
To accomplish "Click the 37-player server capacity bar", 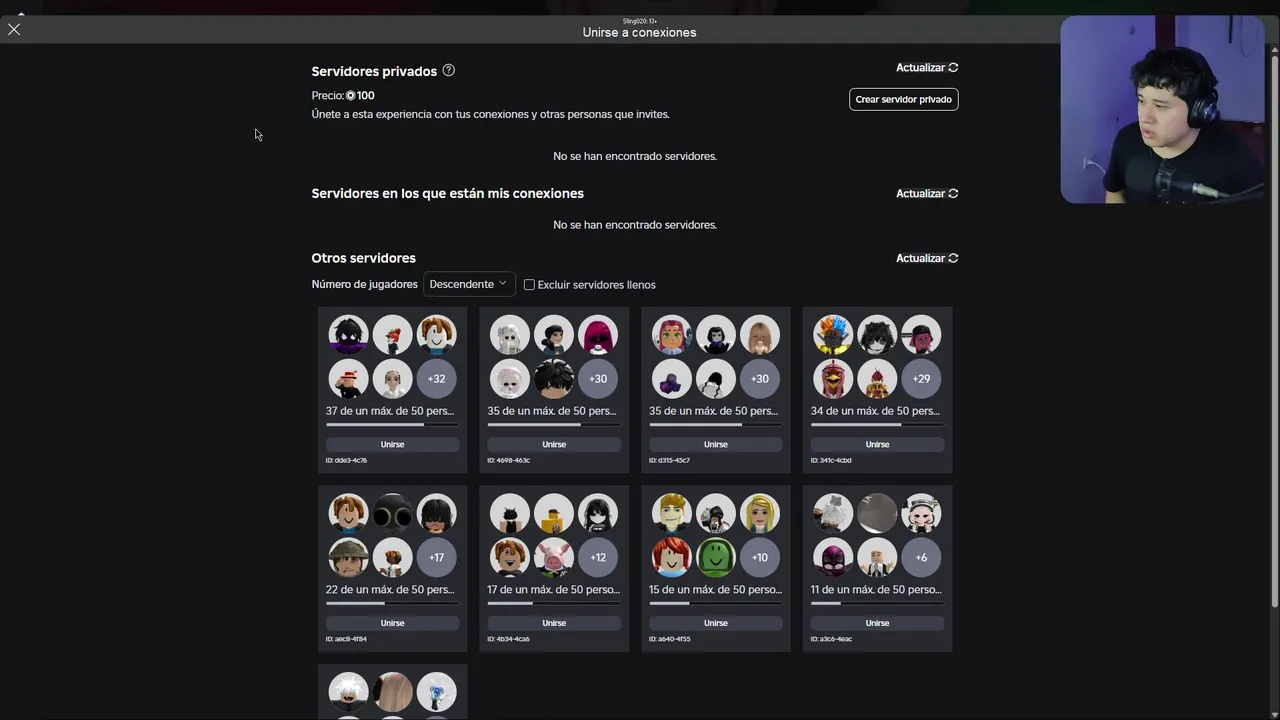I will (x=392, y=425).
